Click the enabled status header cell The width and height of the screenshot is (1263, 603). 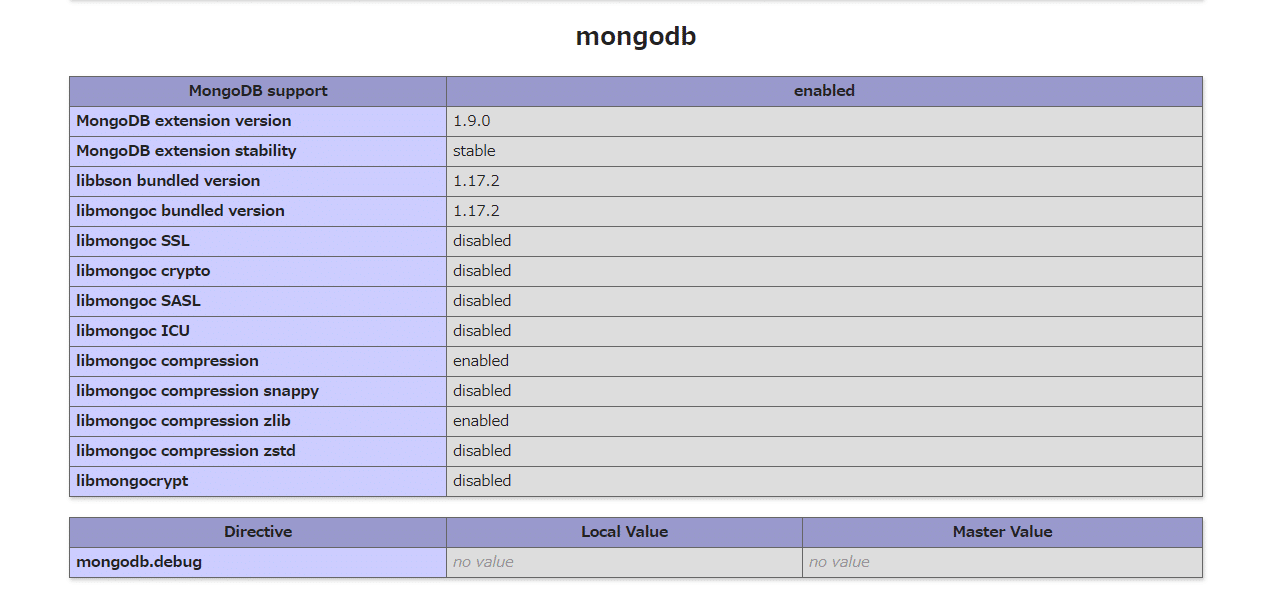(824, 91)
